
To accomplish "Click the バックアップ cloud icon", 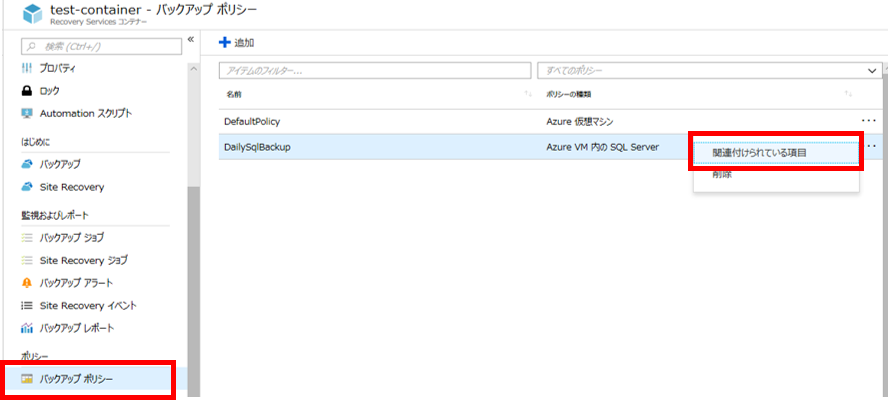I will tap(27, 164).
